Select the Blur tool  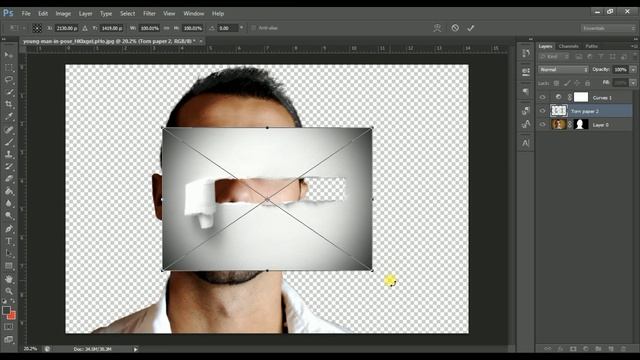point(9,203)
